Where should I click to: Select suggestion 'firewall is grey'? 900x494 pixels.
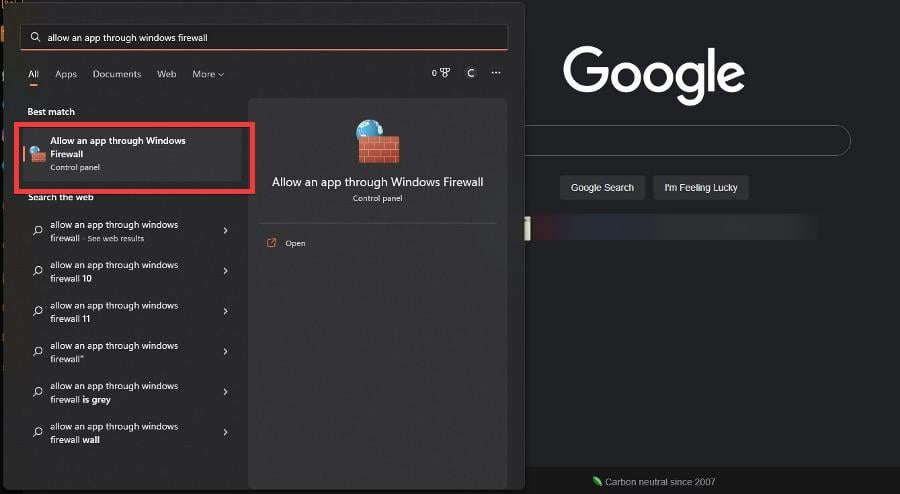point(132,392)
